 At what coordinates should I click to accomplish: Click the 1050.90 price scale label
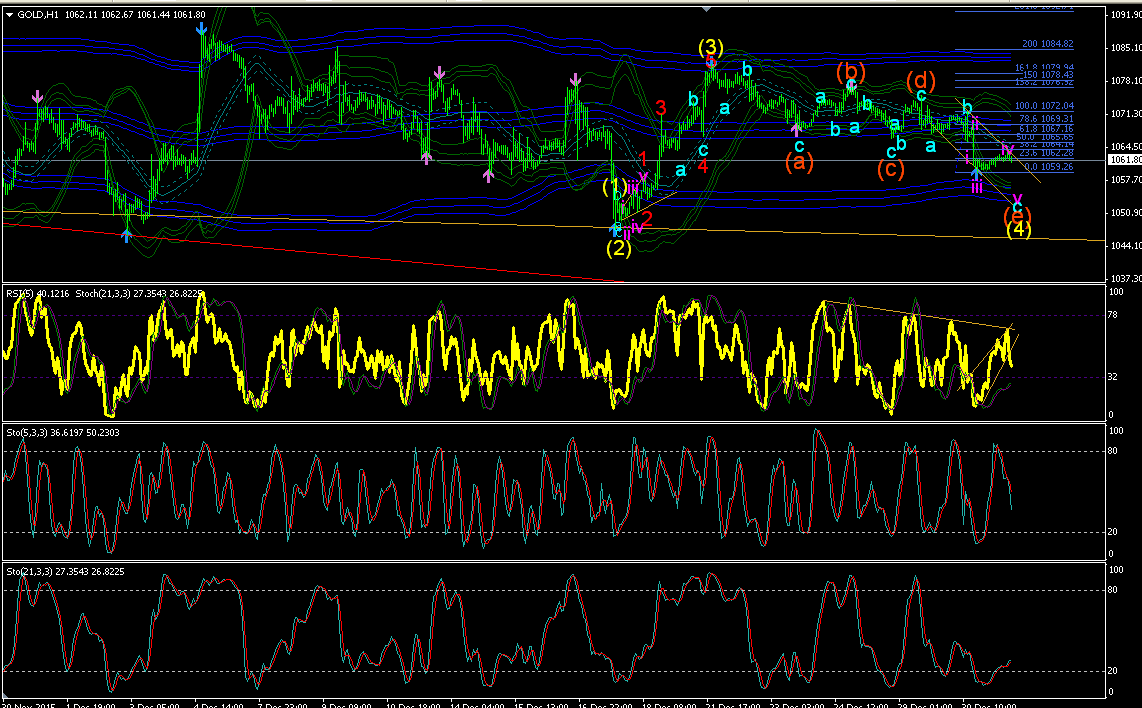pos(1126,213)
